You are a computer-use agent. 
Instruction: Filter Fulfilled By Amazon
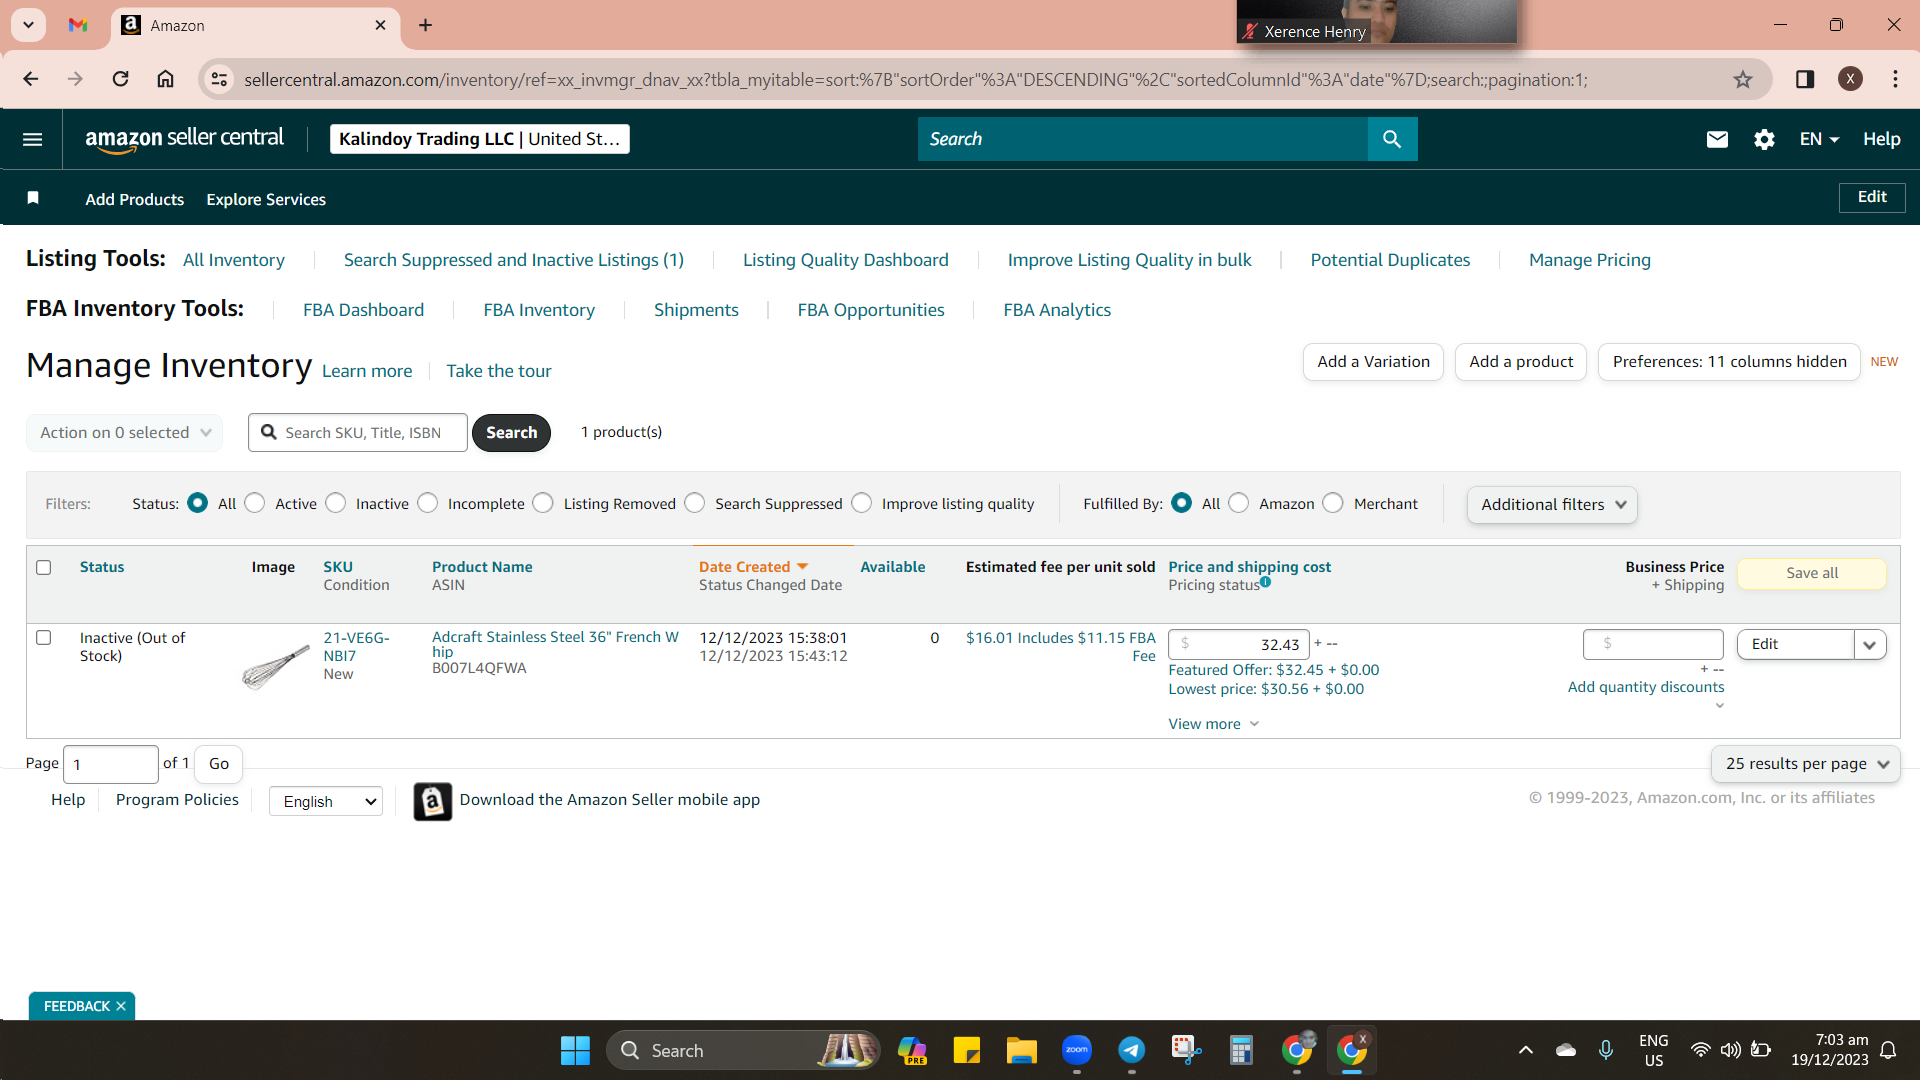(x=1239, y=503)
